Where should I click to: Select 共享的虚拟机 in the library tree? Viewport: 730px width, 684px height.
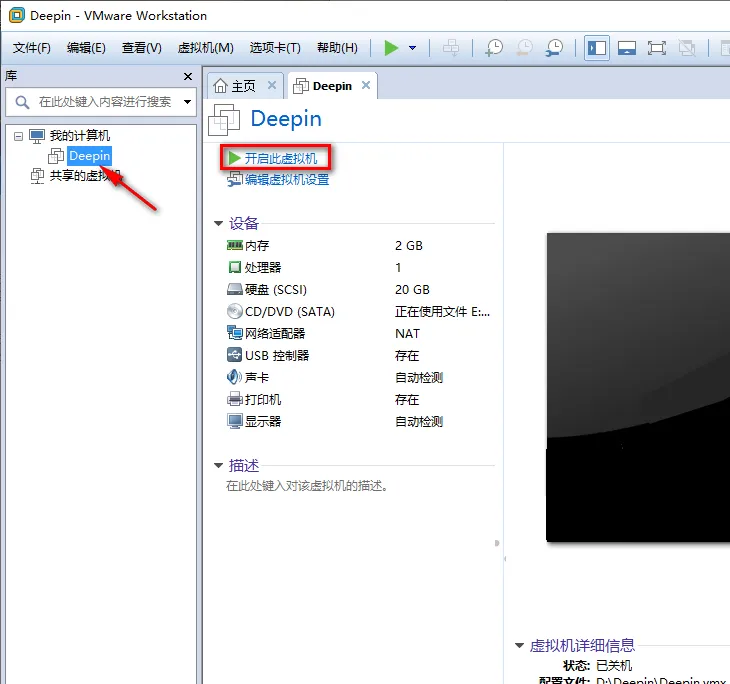click(85, 176)
